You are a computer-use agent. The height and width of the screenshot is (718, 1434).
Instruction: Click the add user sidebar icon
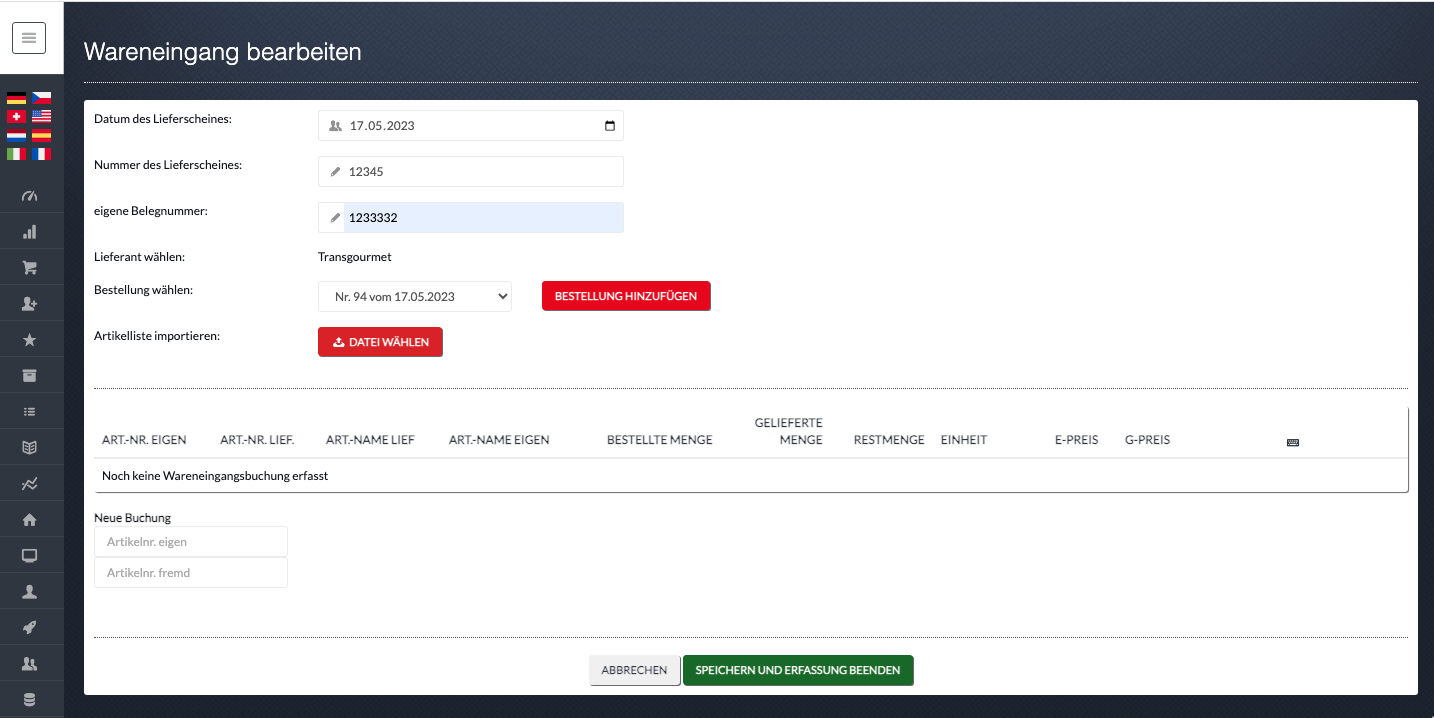click(29, 304)
